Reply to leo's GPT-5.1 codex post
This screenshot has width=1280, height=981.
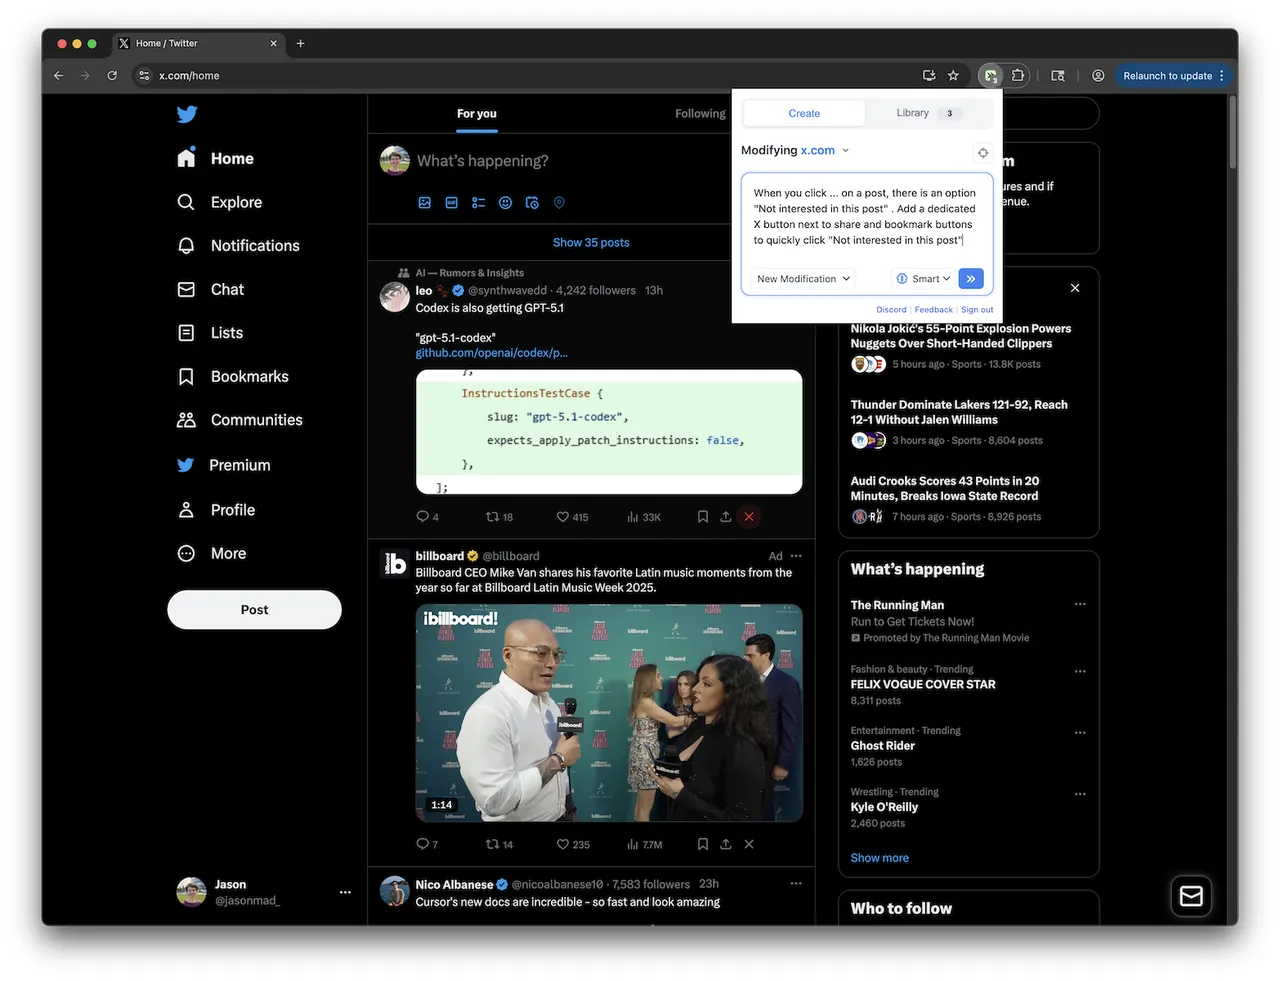(x=427, y=517)
